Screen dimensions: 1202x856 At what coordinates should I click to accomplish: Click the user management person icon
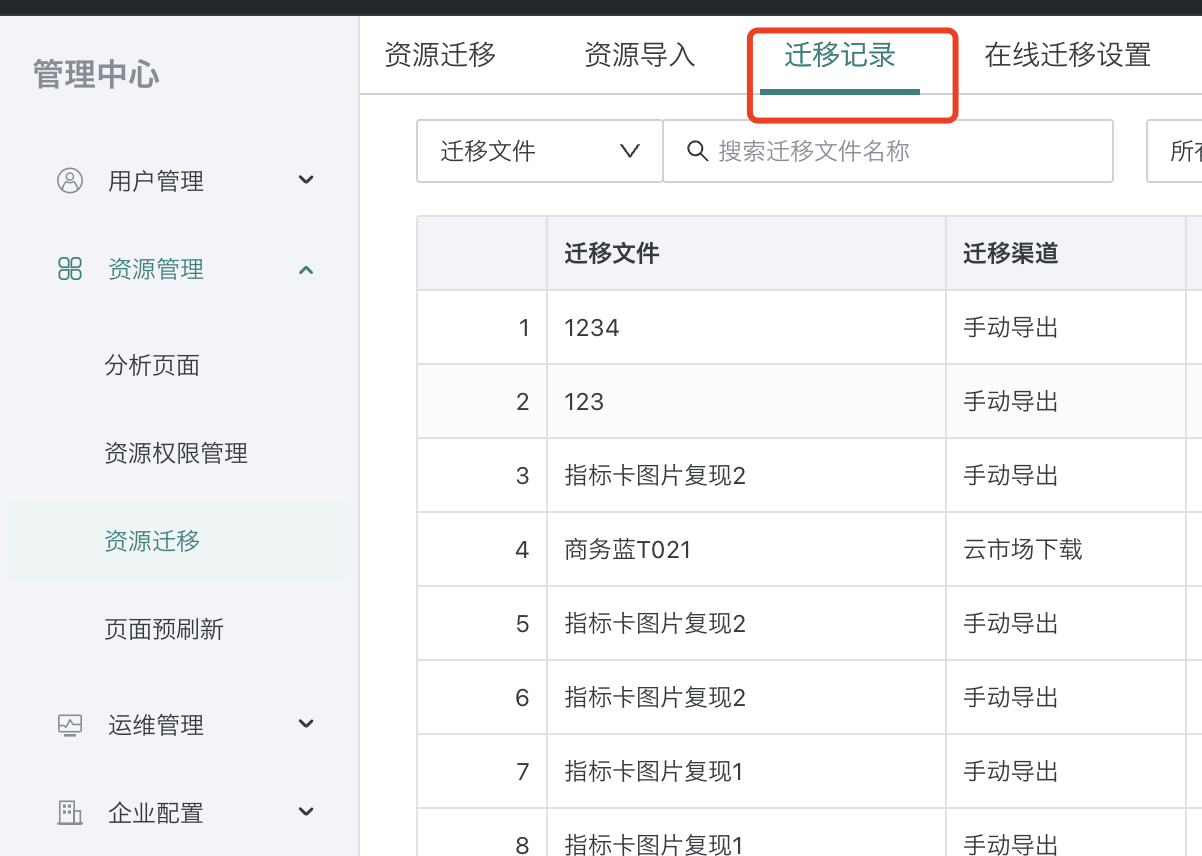pos(70,181)
